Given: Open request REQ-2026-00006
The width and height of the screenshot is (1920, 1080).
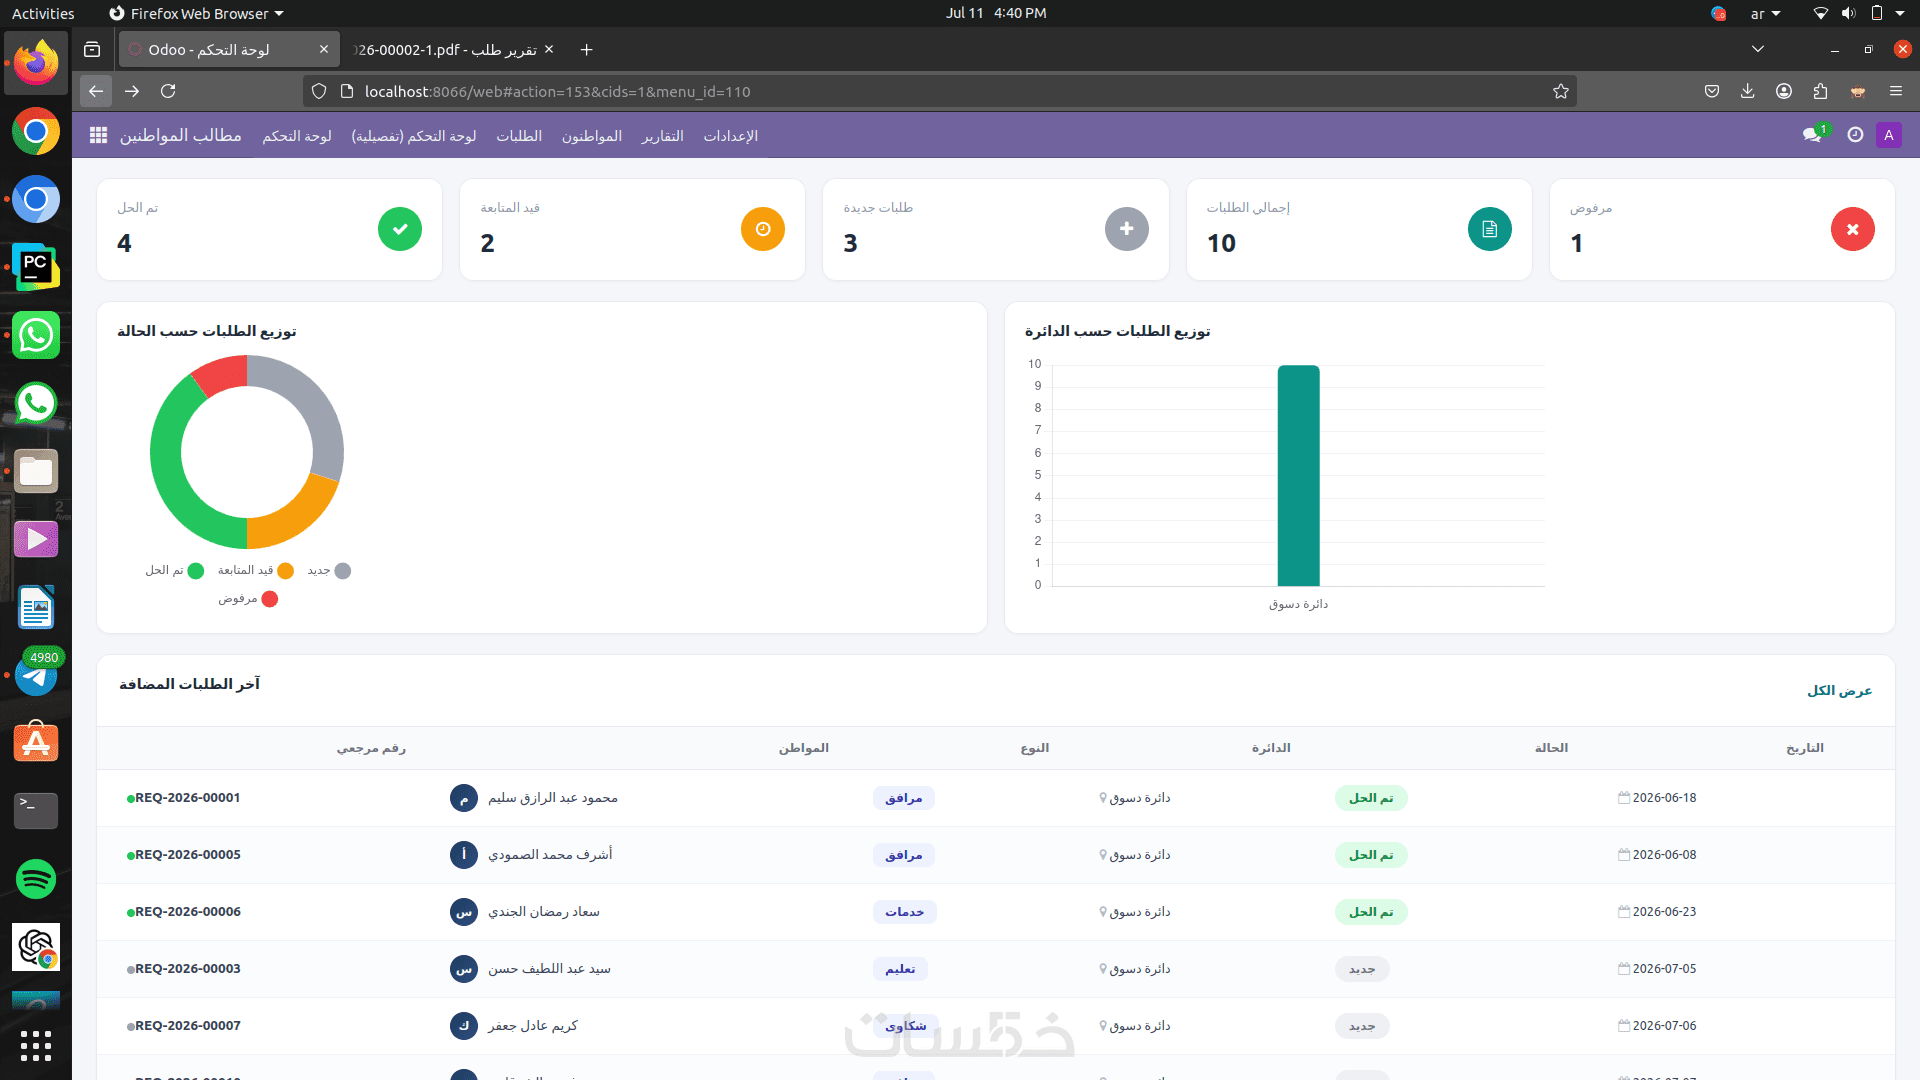Looking at the screenshot, I should click(188, 912).
